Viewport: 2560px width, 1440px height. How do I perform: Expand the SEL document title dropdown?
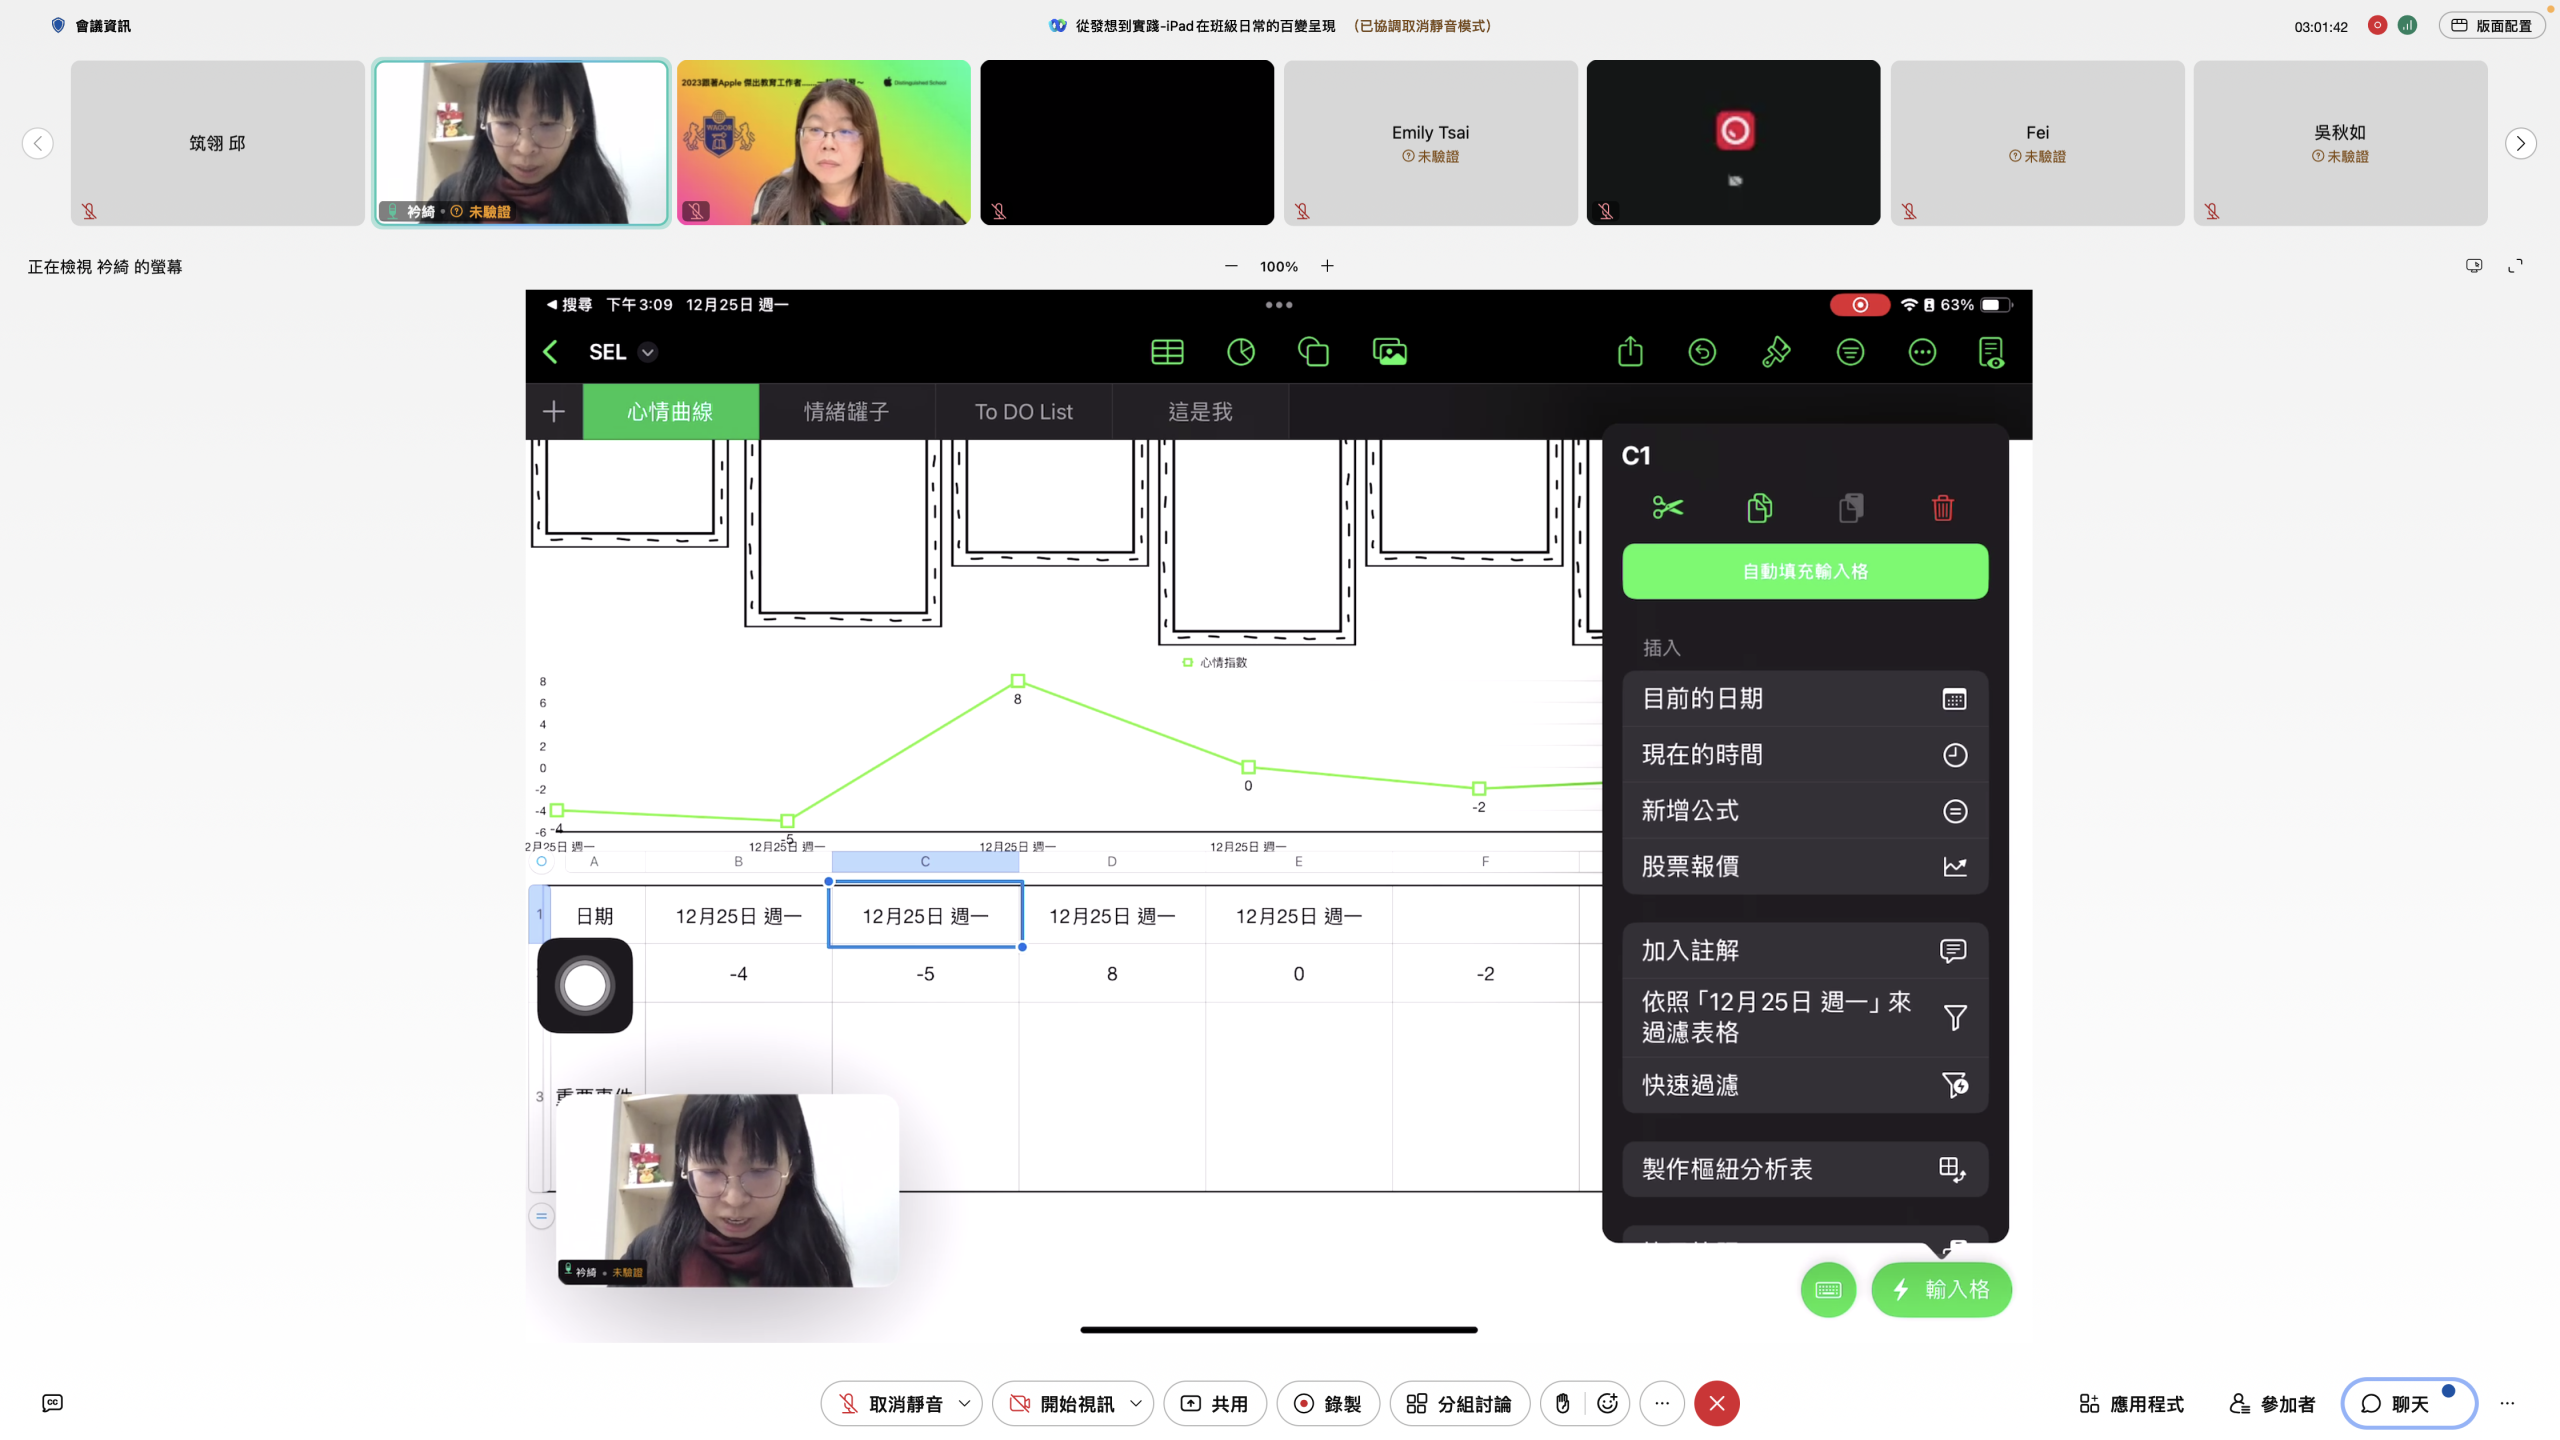pyautogui.click(x=648, y=352)
